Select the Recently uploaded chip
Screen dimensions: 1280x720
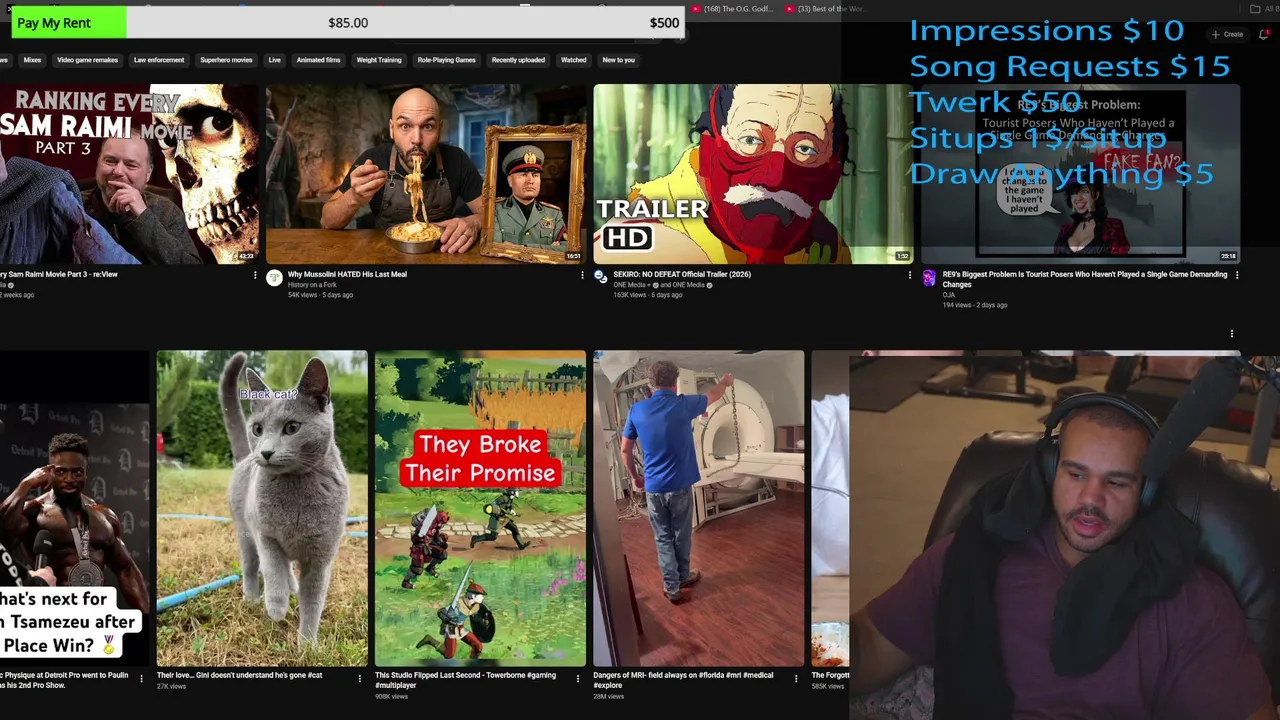[x=518, y=60]
